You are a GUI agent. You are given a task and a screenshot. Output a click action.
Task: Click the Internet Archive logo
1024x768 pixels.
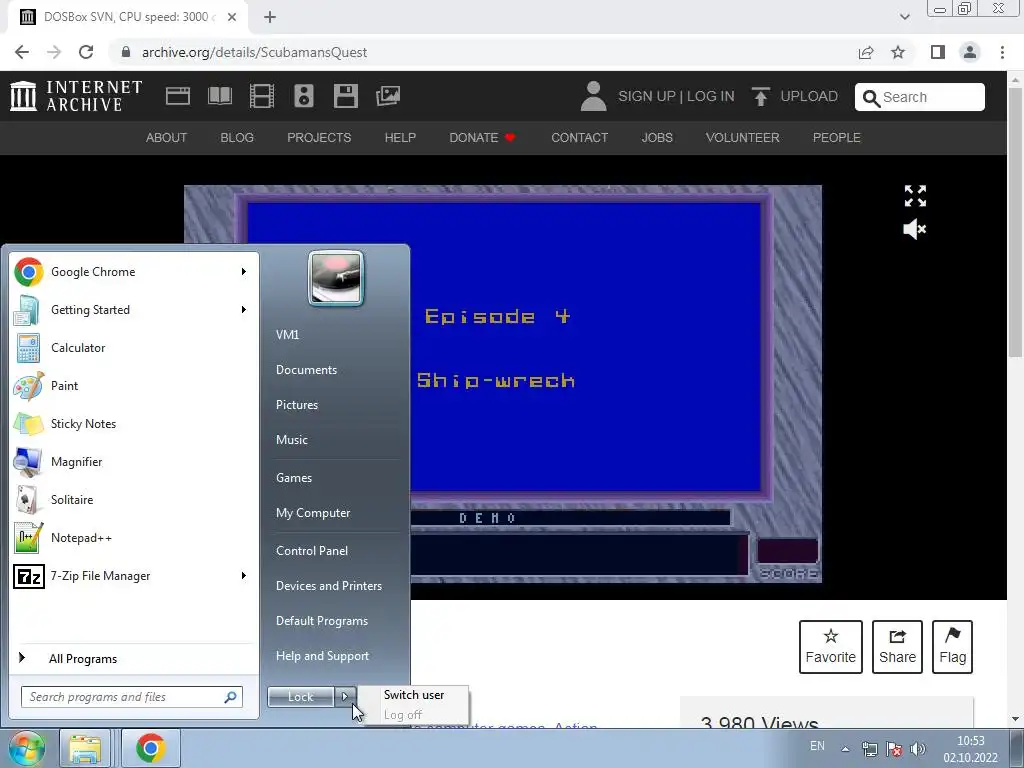point(76,96)
